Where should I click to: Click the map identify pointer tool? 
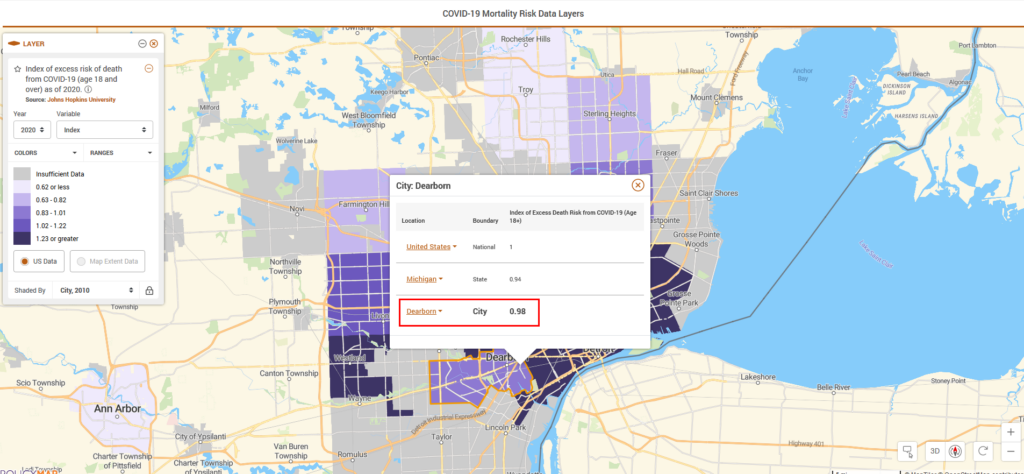tap(907, 450)
